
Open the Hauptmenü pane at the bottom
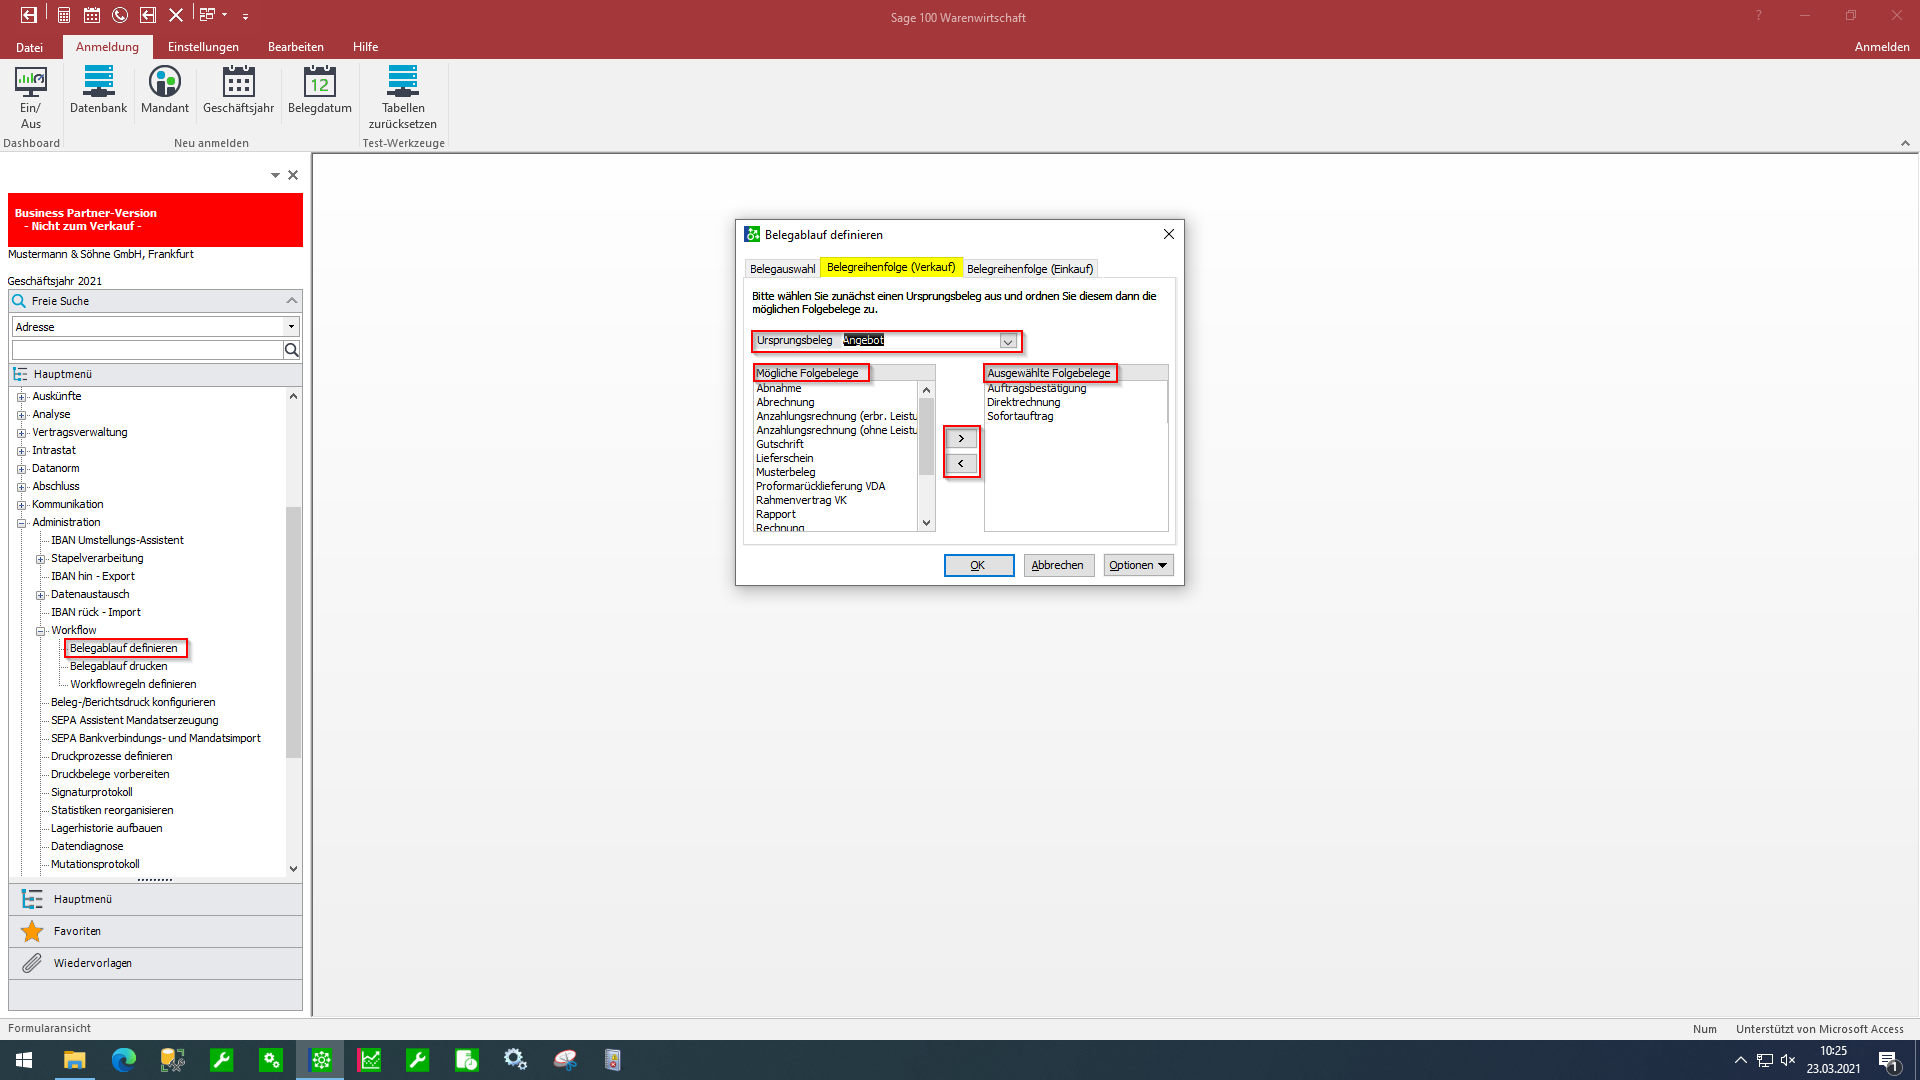click(x=155, y=899)
